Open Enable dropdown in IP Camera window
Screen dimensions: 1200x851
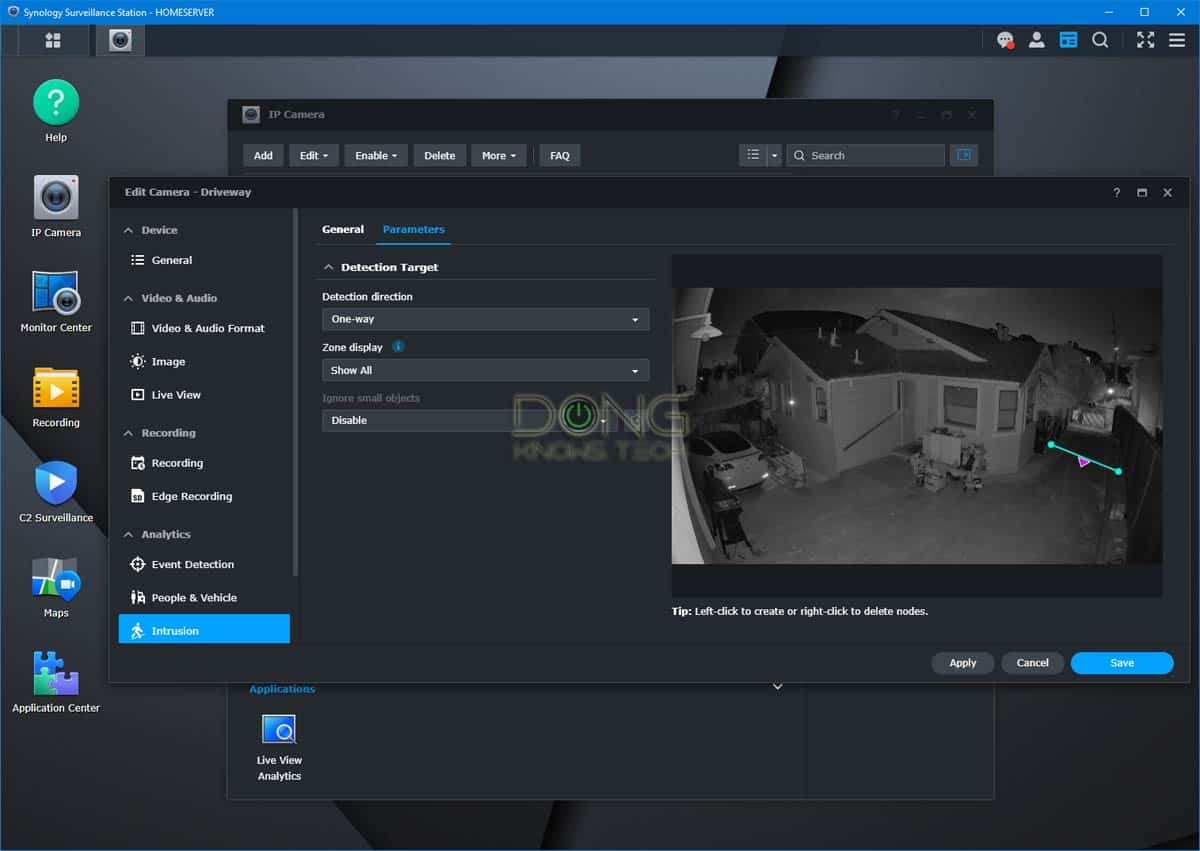tap(376, 155)
